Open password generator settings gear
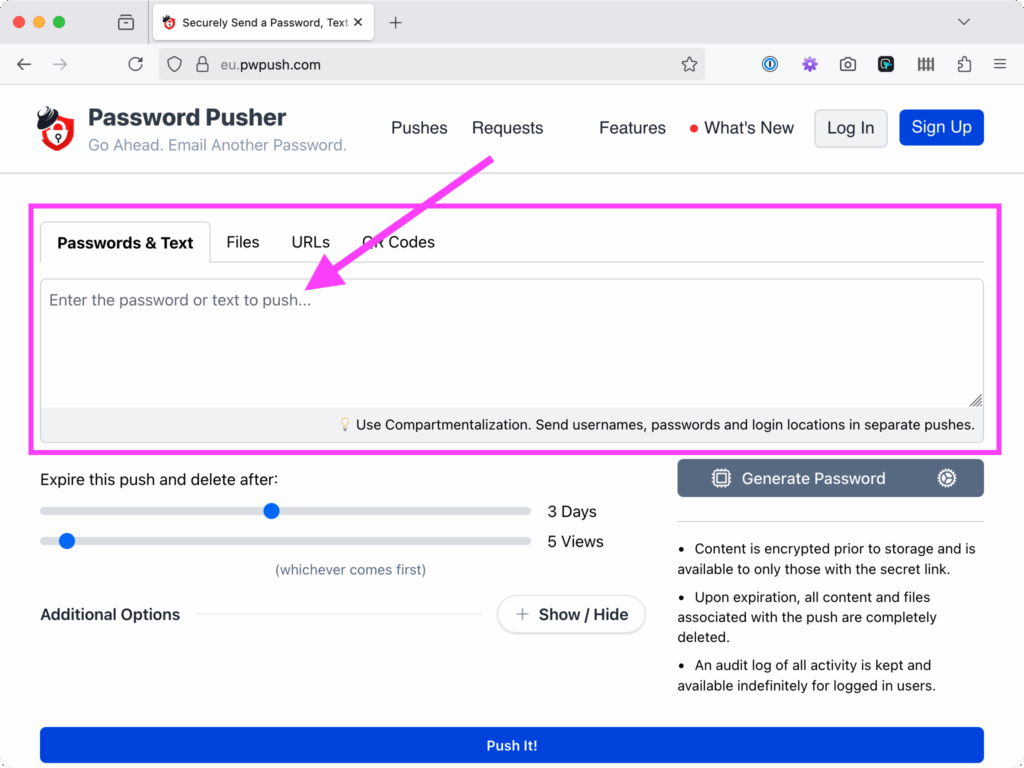Viewport: 1024px width, 768px height. click(x=946, y=478)
